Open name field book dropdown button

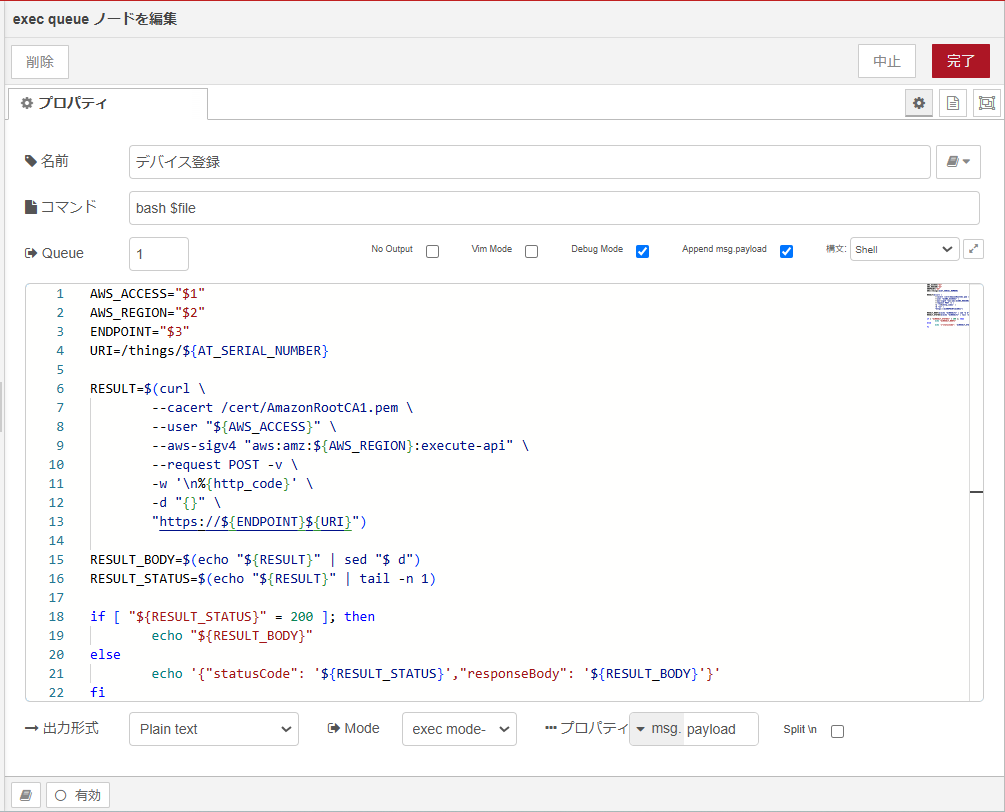pos(958,162)
